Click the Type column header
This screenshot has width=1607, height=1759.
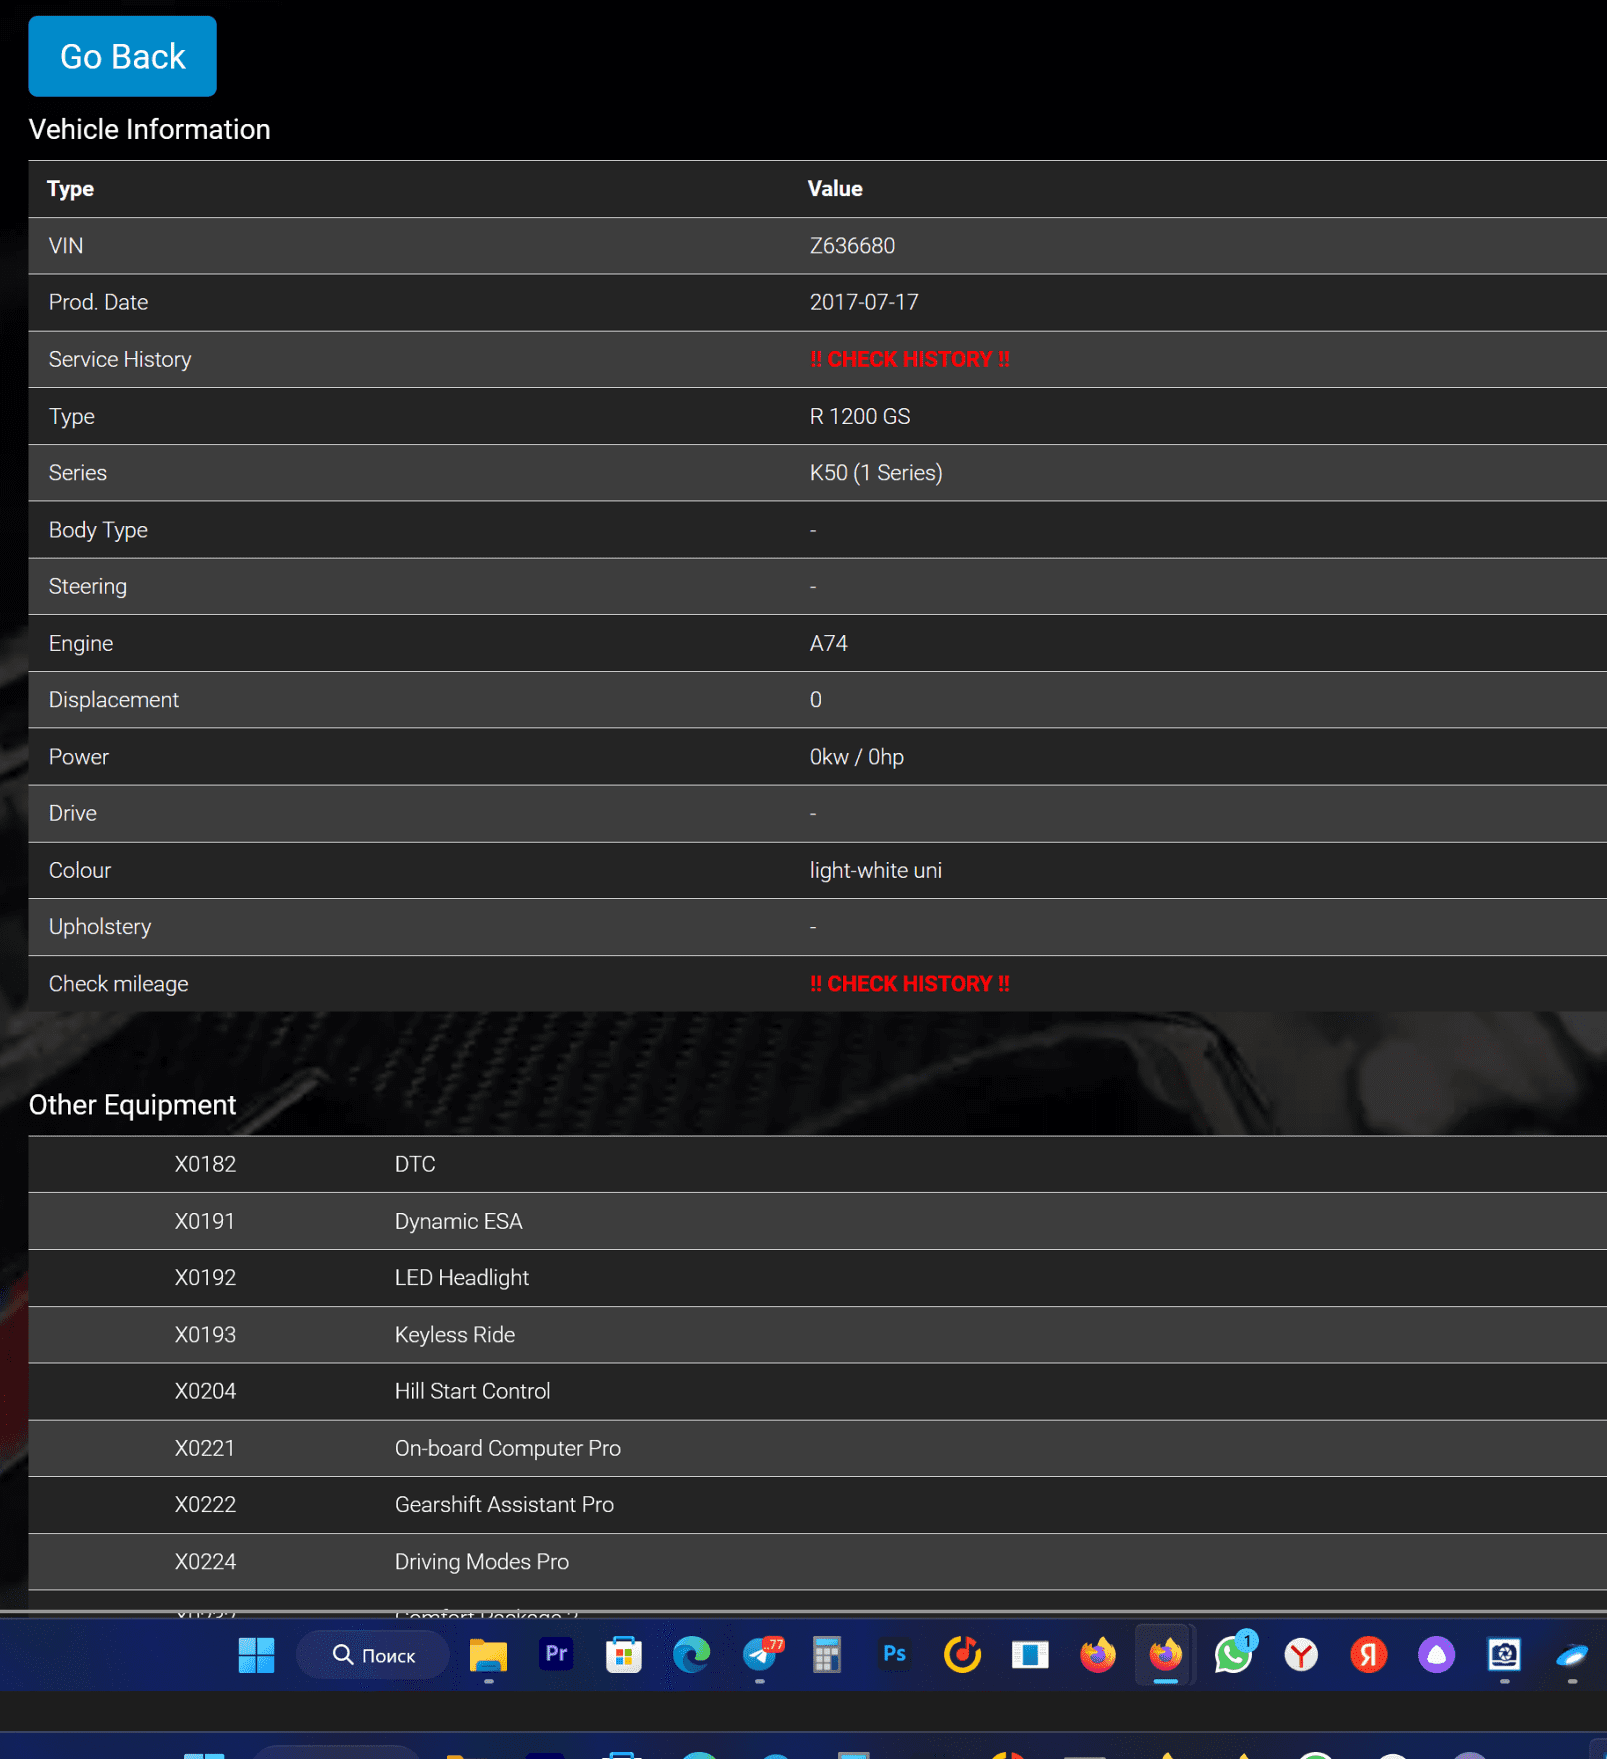coord(71,189)
